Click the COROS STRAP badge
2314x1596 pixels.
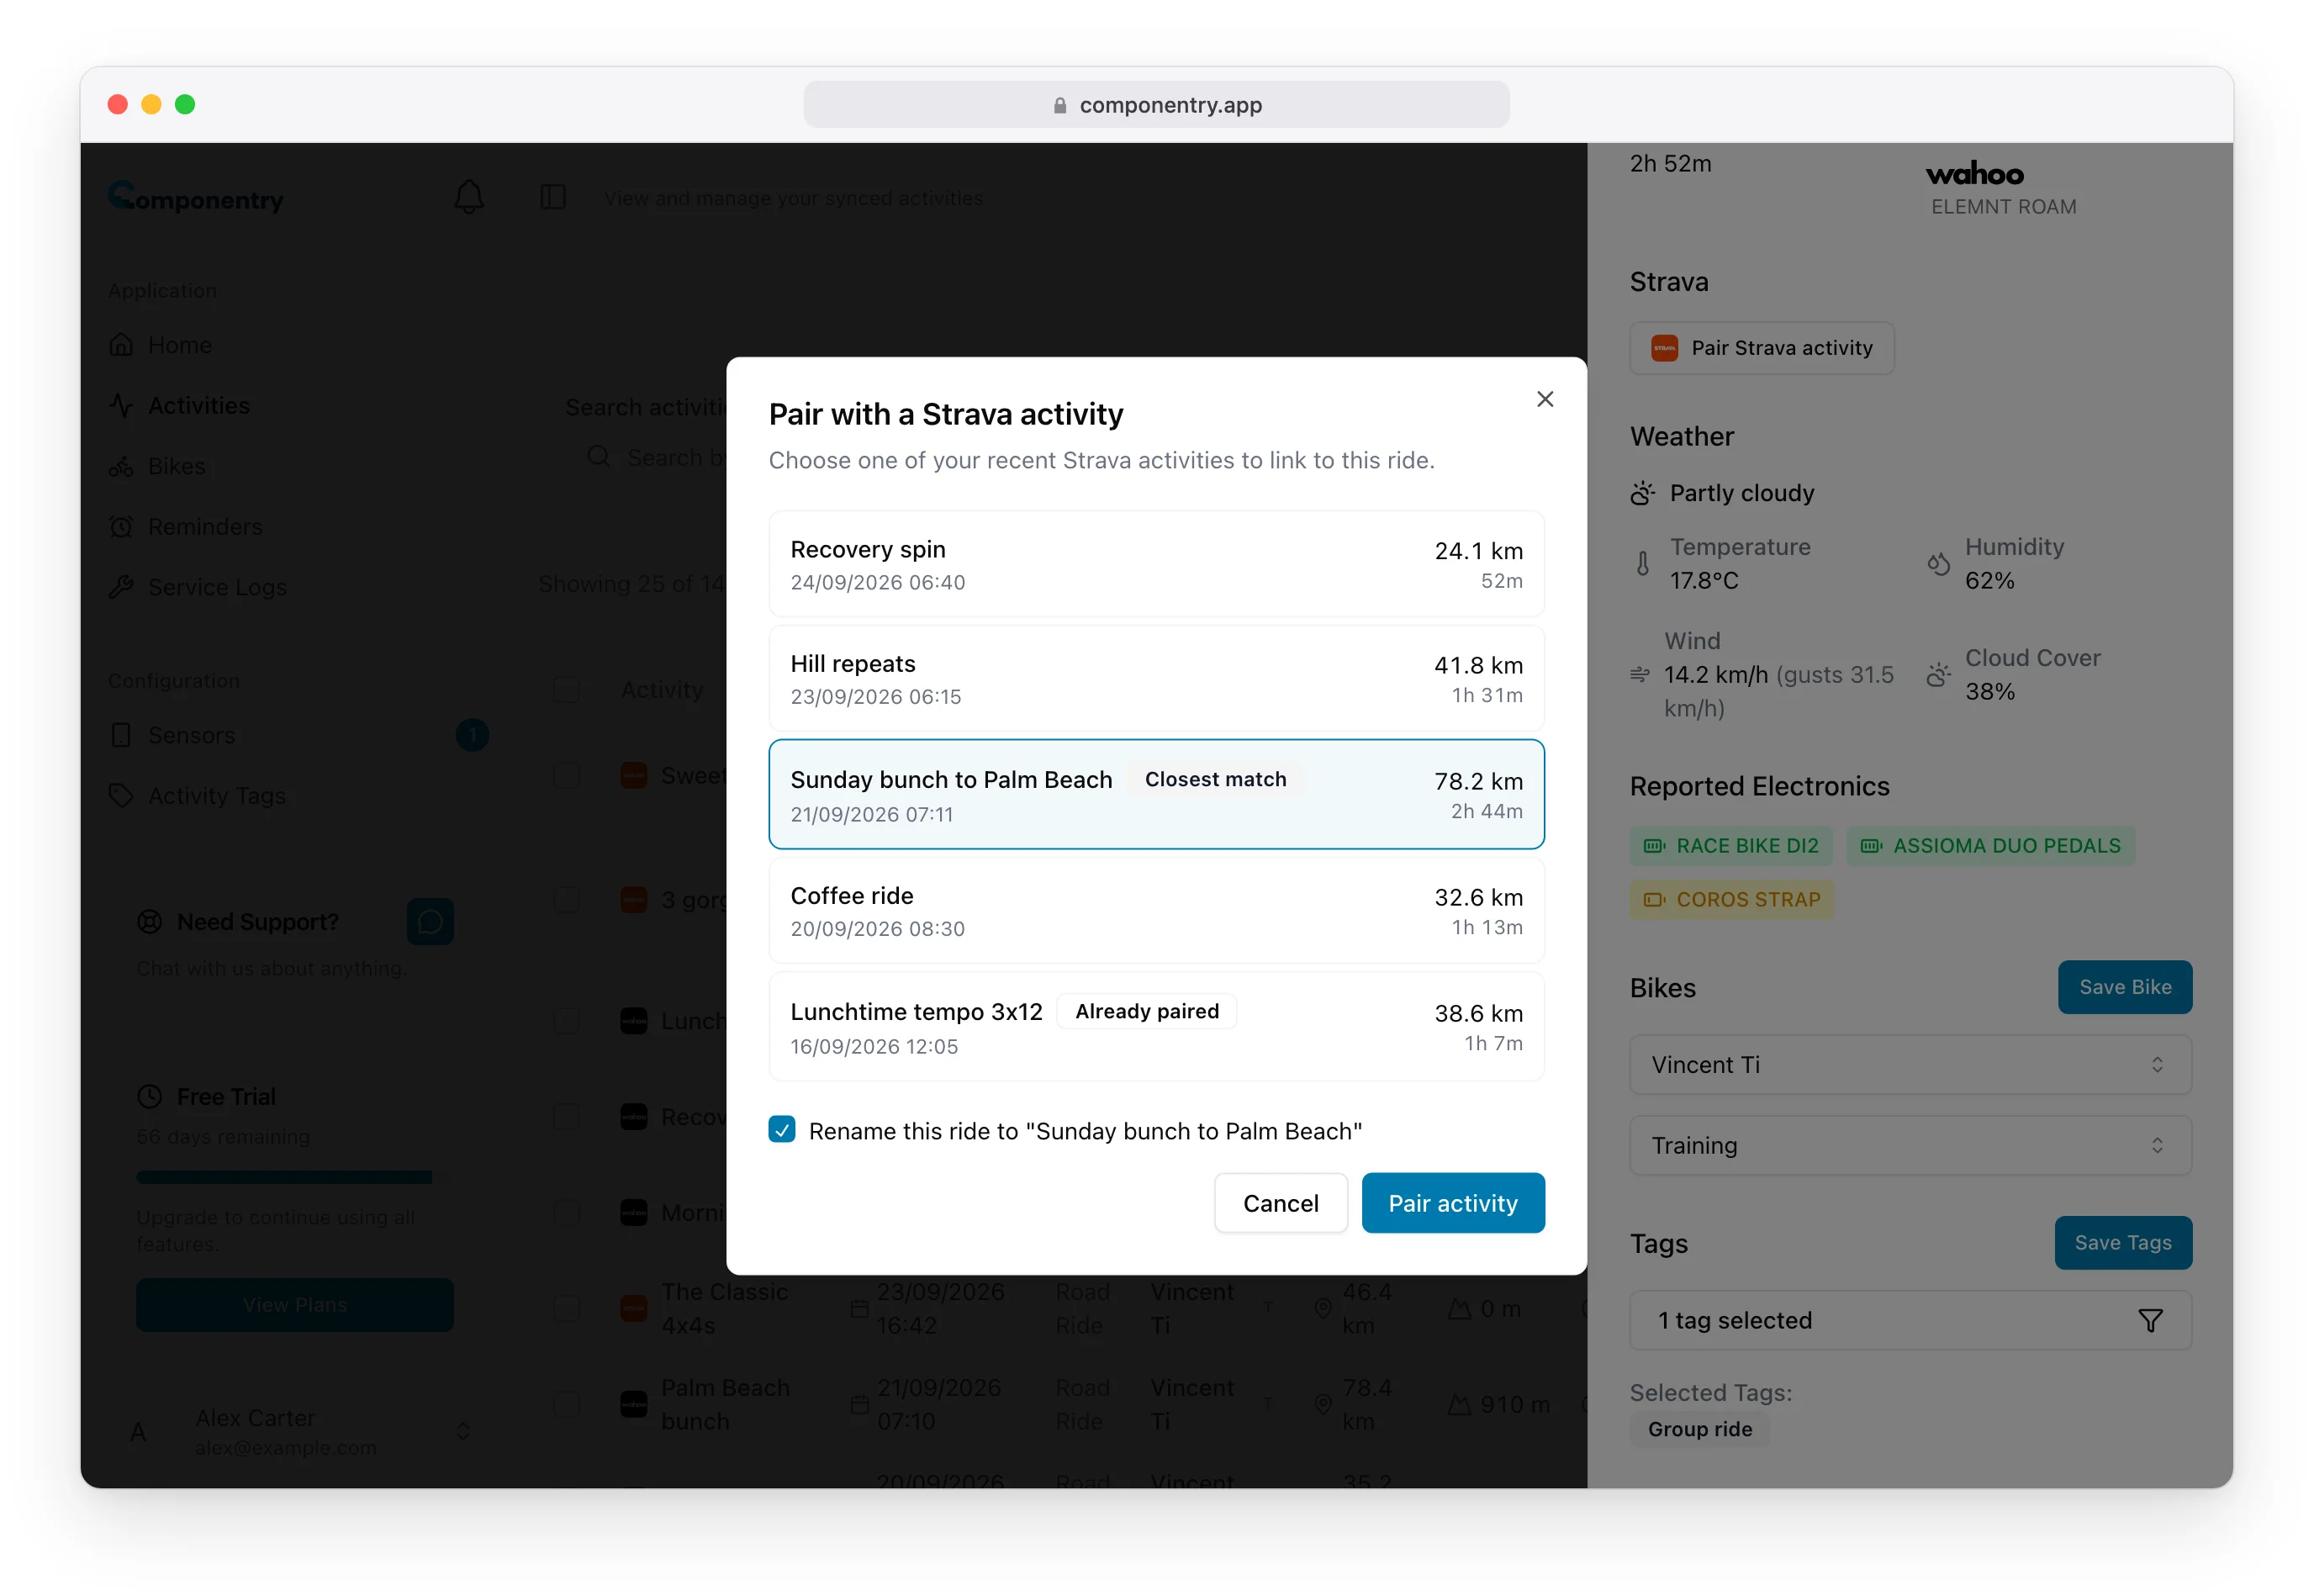1731,900
